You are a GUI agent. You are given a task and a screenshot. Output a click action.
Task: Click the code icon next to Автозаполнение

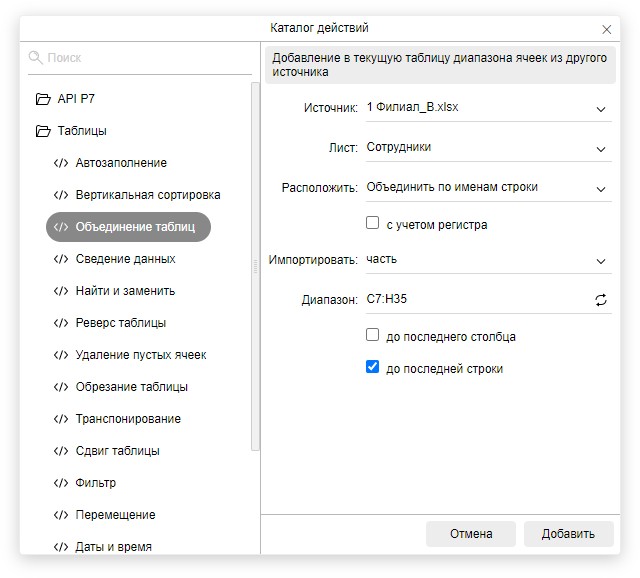coord(60,163)
